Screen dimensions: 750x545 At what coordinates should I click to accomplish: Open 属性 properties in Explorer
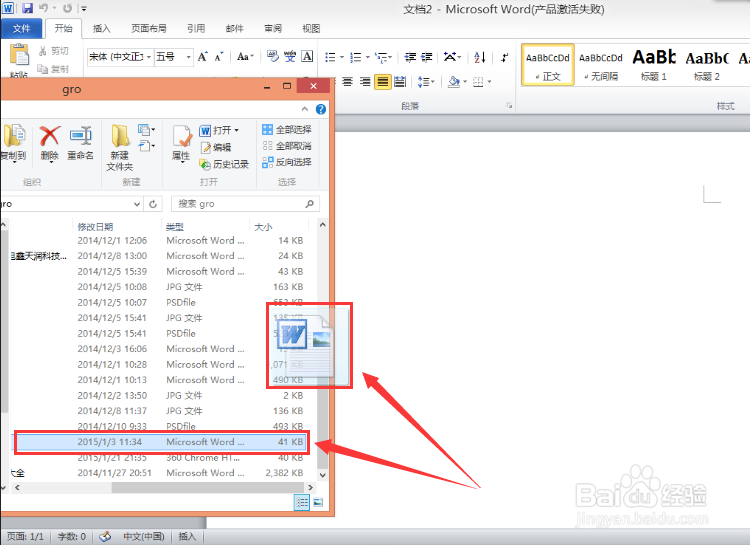181,144
